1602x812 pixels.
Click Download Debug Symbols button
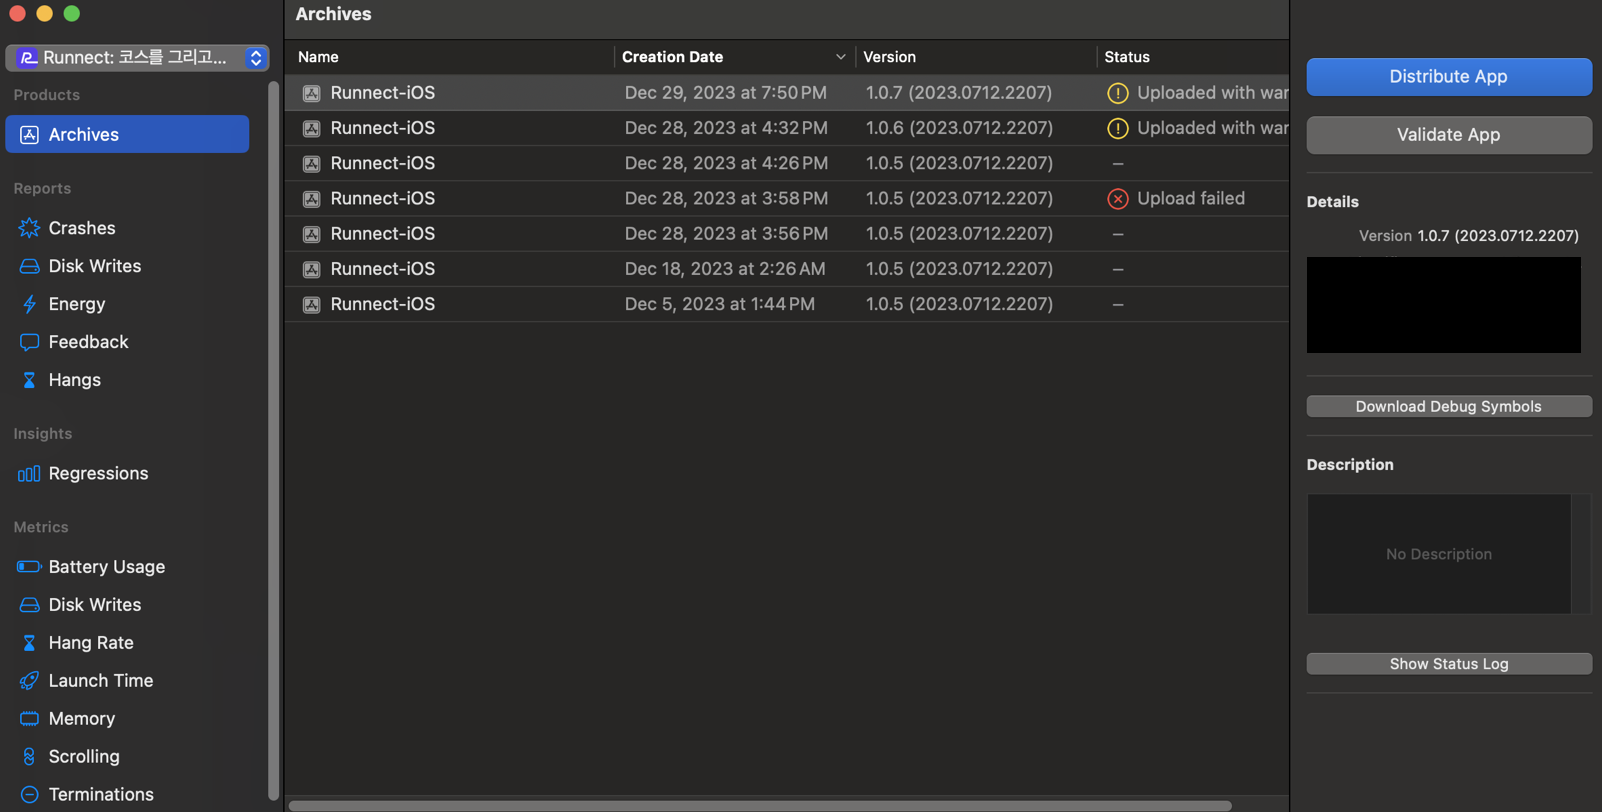tap(1449, 406)
